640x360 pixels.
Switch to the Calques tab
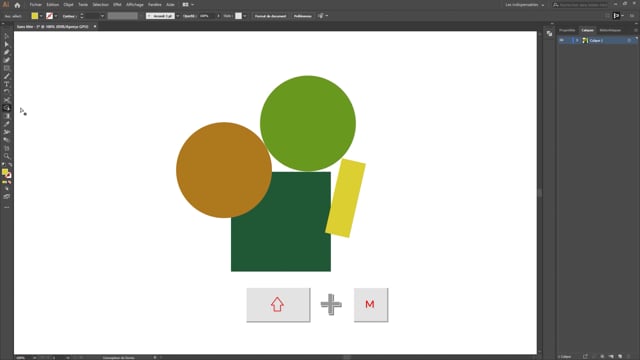[587, 30]
